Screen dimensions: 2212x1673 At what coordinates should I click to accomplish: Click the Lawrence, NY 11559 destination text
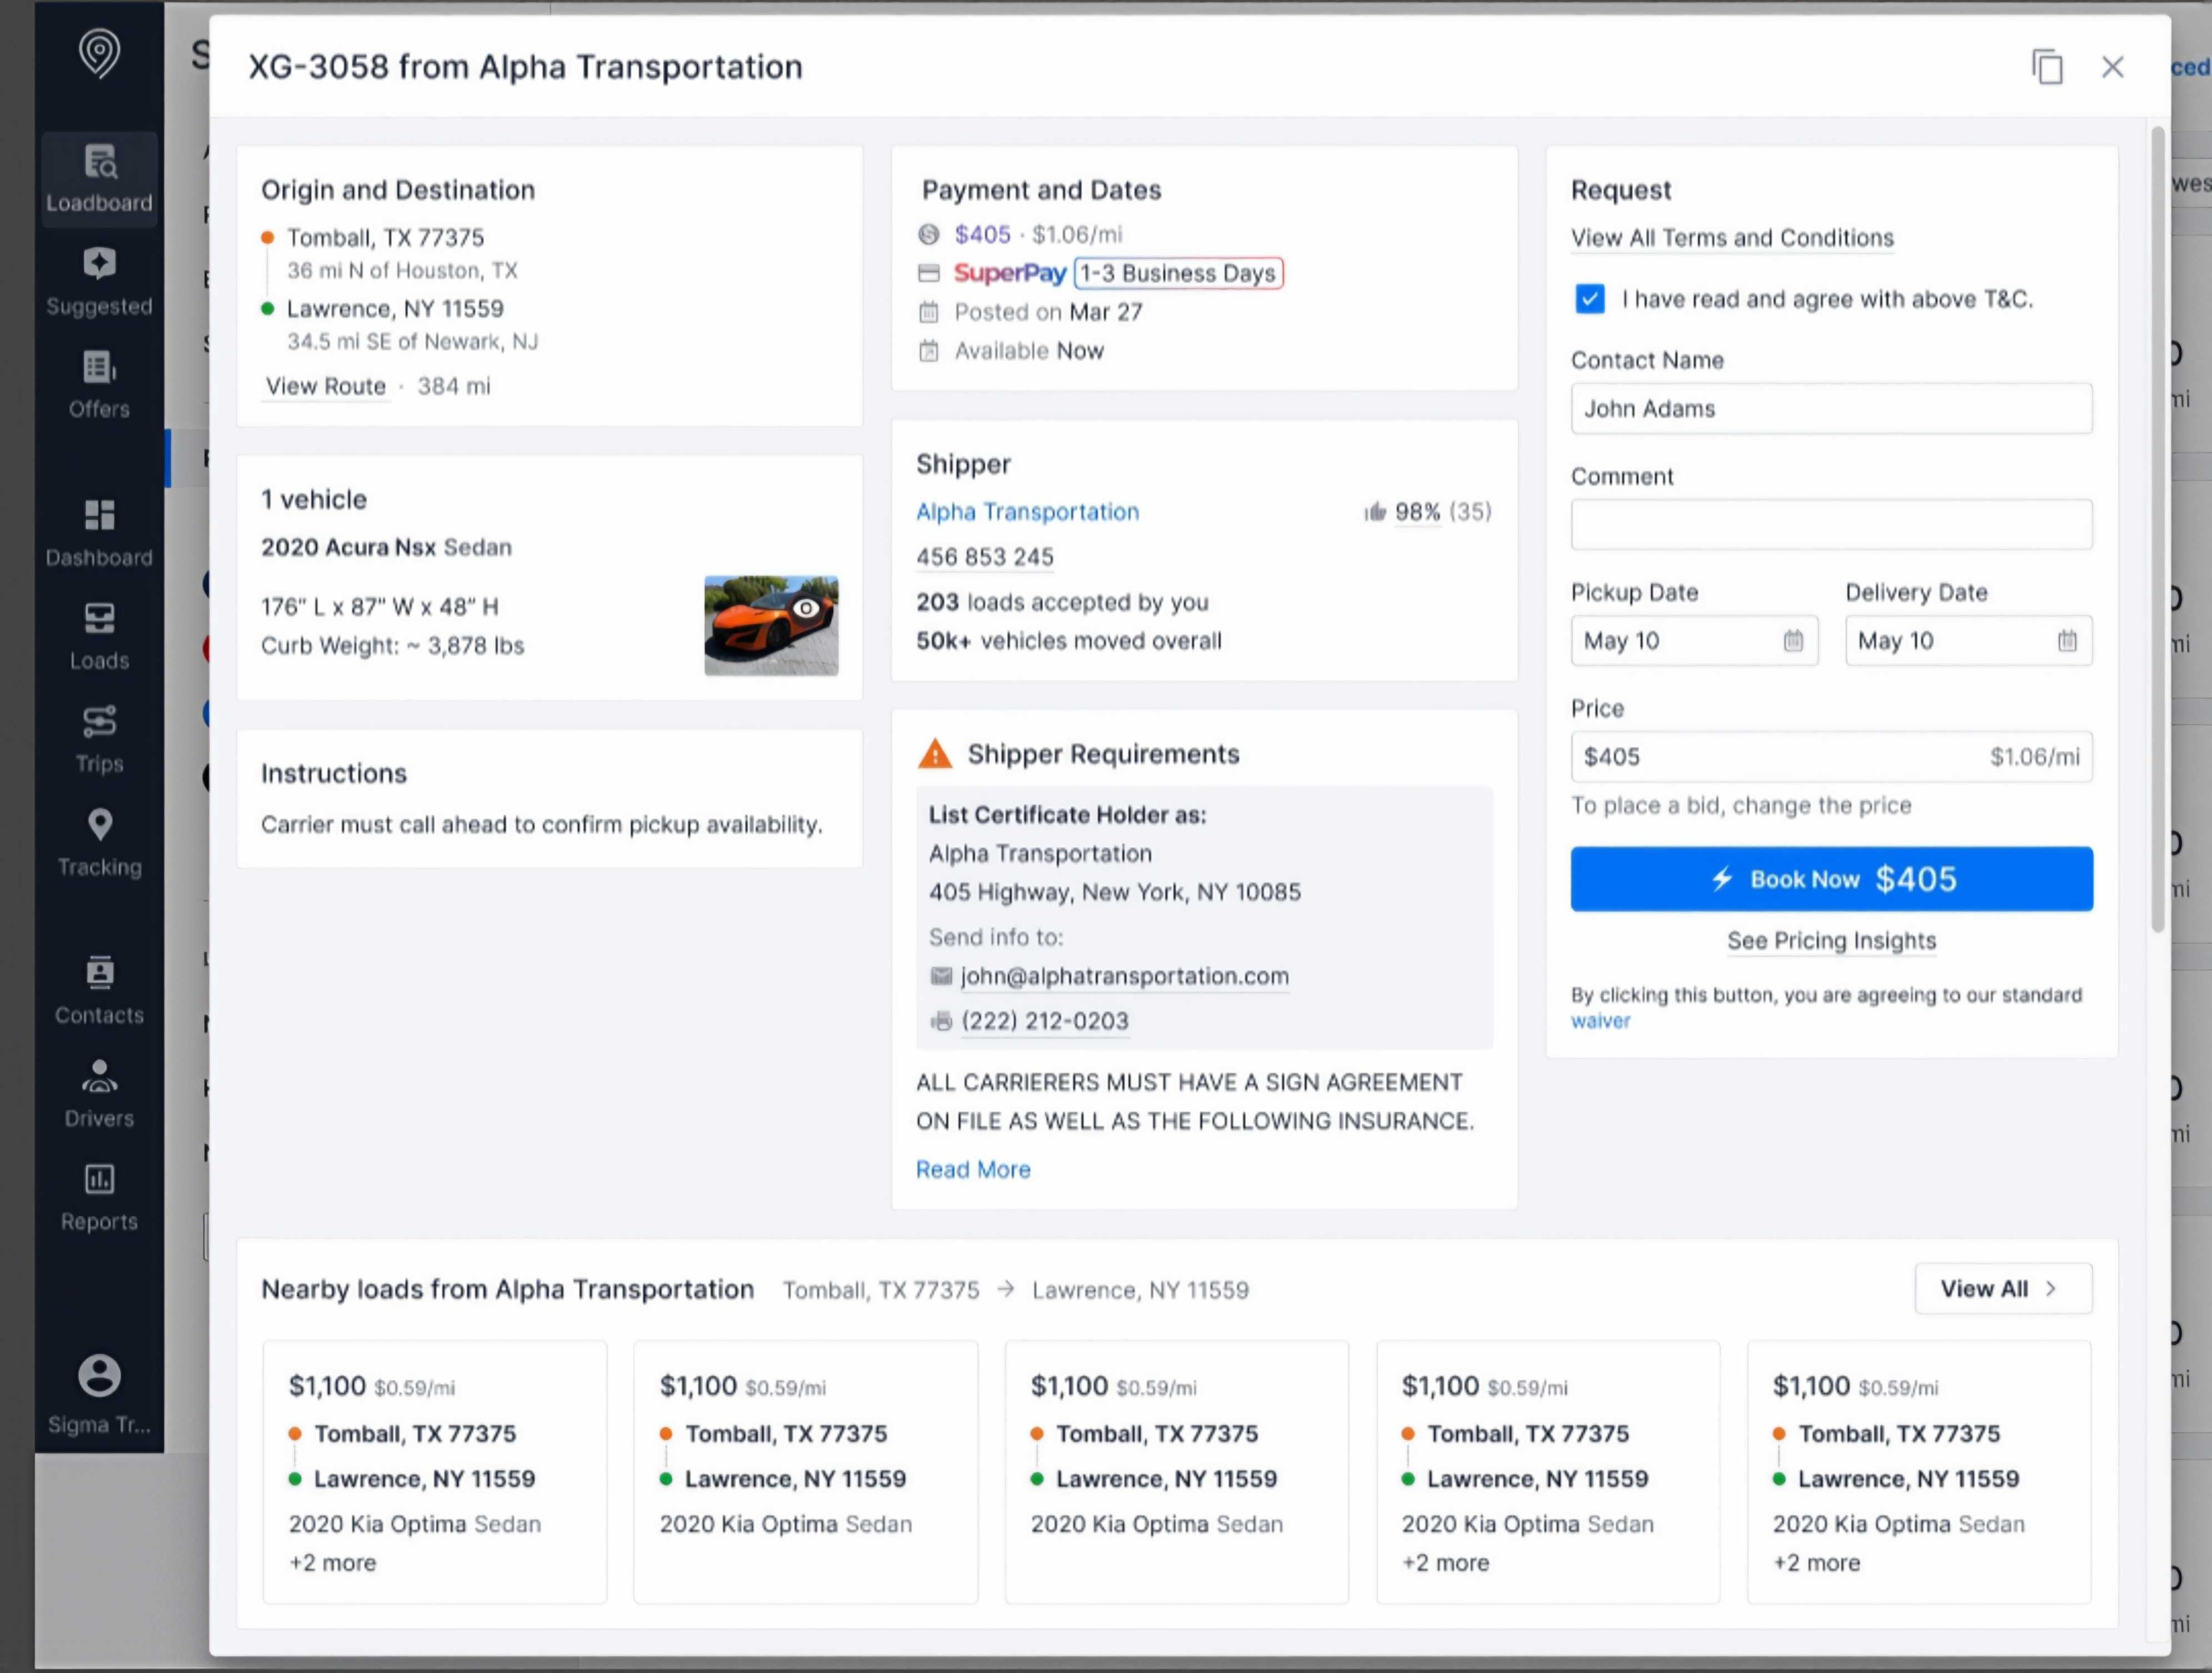(395, 309)
